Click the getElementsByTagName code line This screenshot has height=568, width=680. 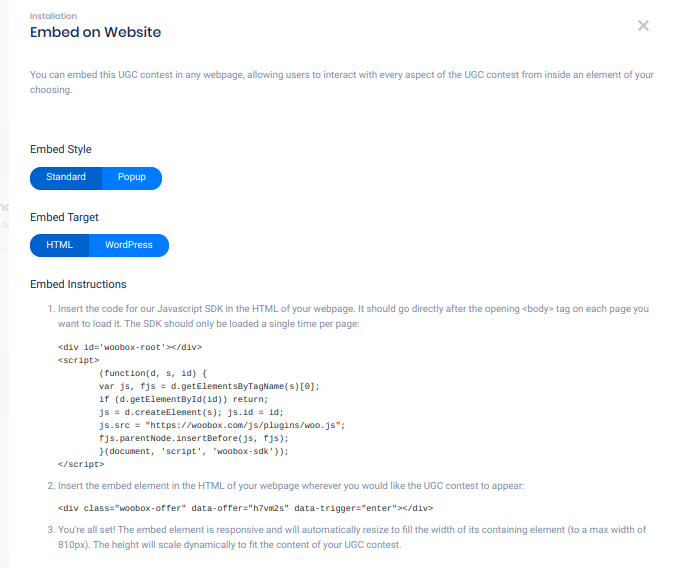[x=208, y=386]
